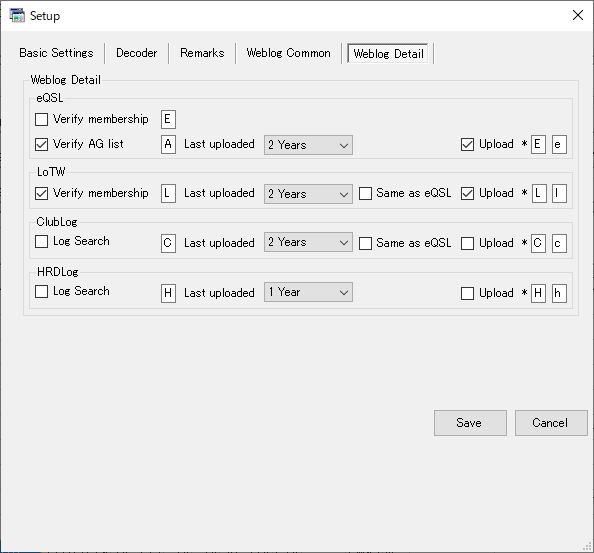Screen dimensions: 594x553
Task: Switch to the Basic Settings tab
Action: coord(56,53)
